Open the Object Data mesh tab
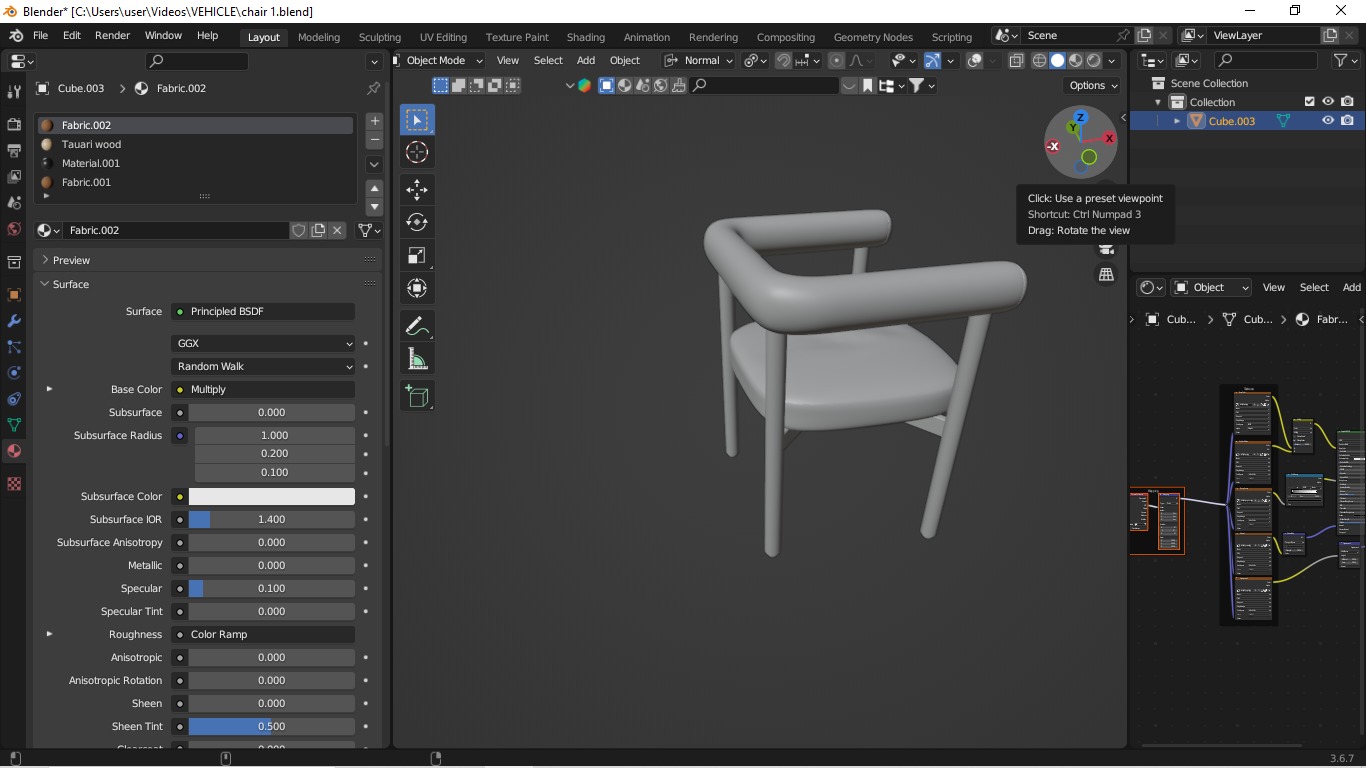This screenshot has width=1366, height=768. 14,425
